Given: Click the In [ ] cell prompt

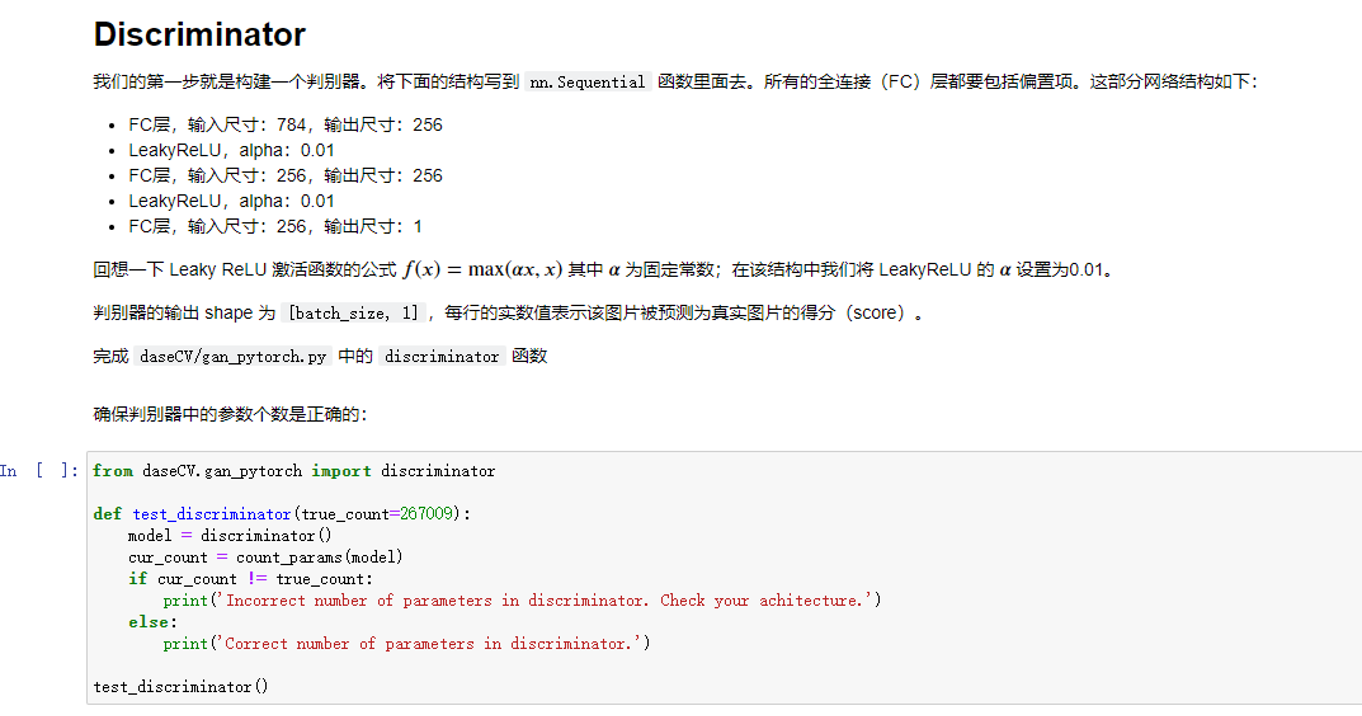Looking at the screenshot, I should pos(40,471).
